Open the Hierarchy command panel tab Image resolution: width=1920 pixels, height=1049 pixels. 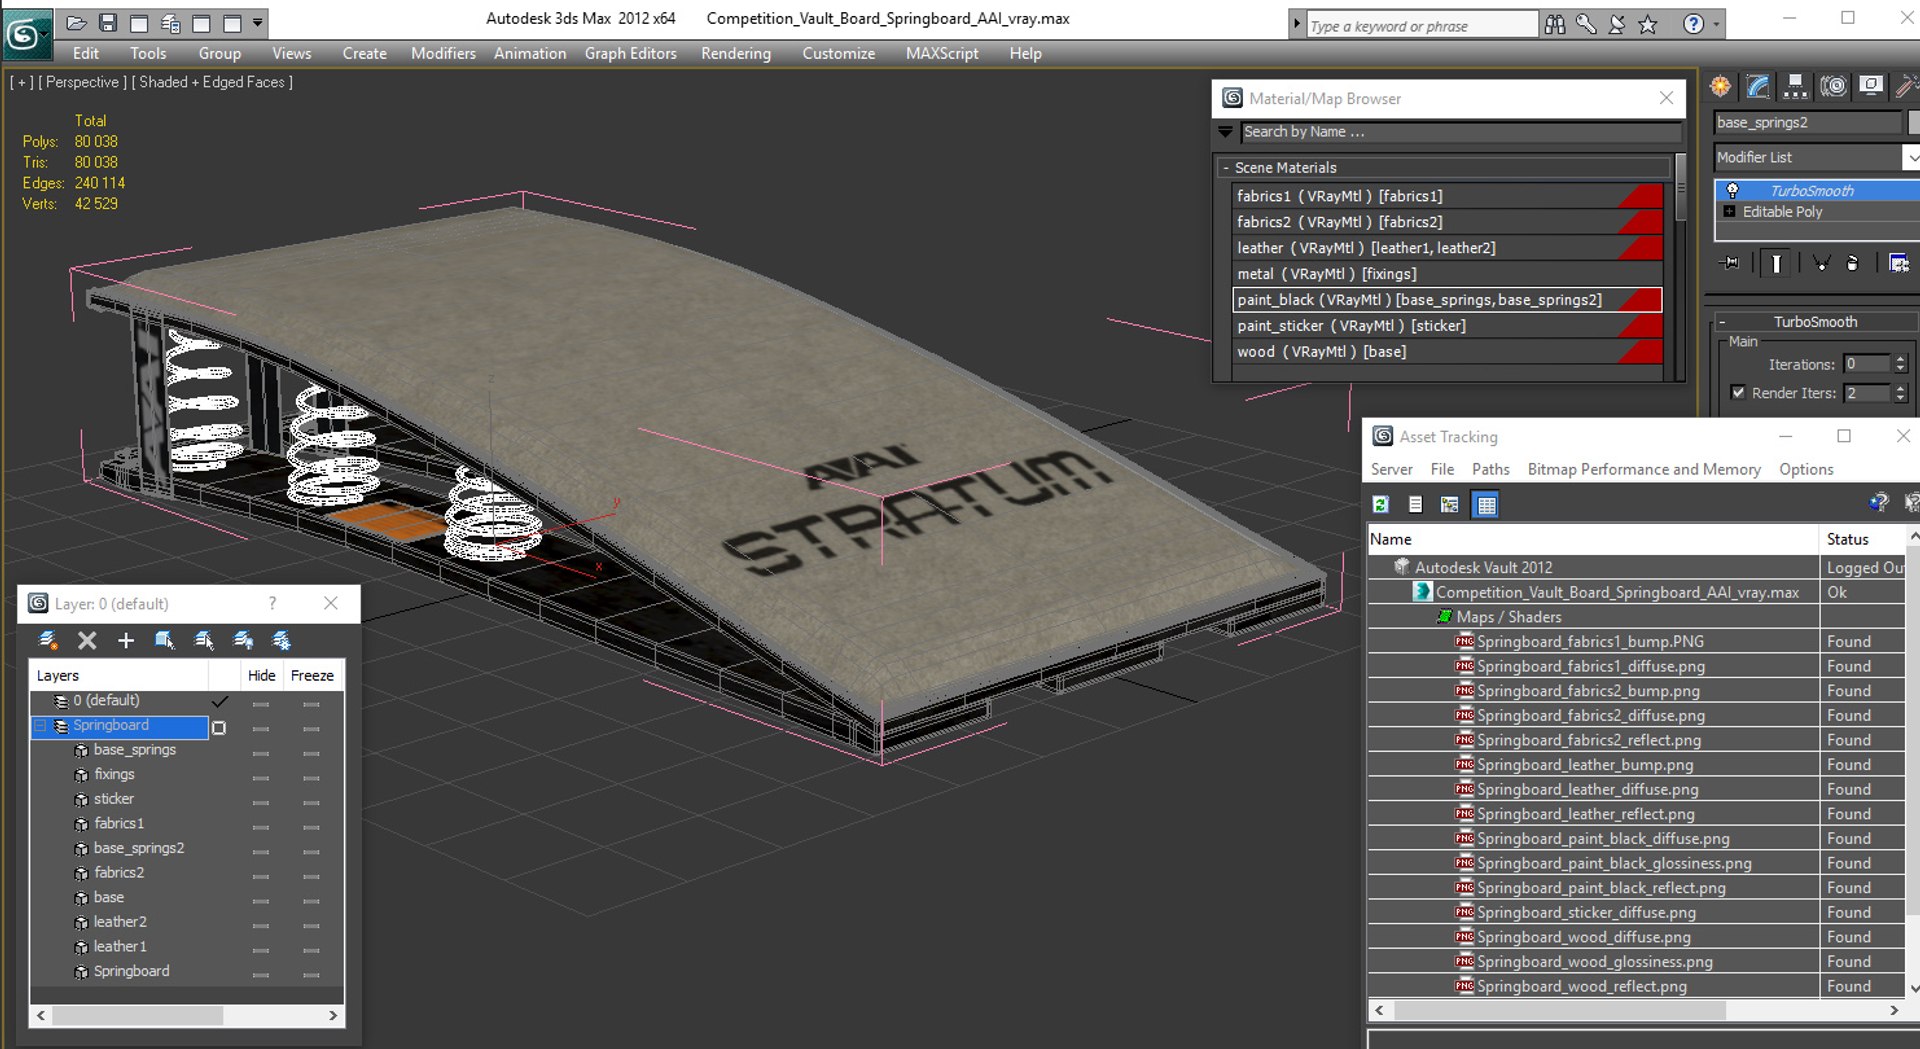coord(1795,87)
